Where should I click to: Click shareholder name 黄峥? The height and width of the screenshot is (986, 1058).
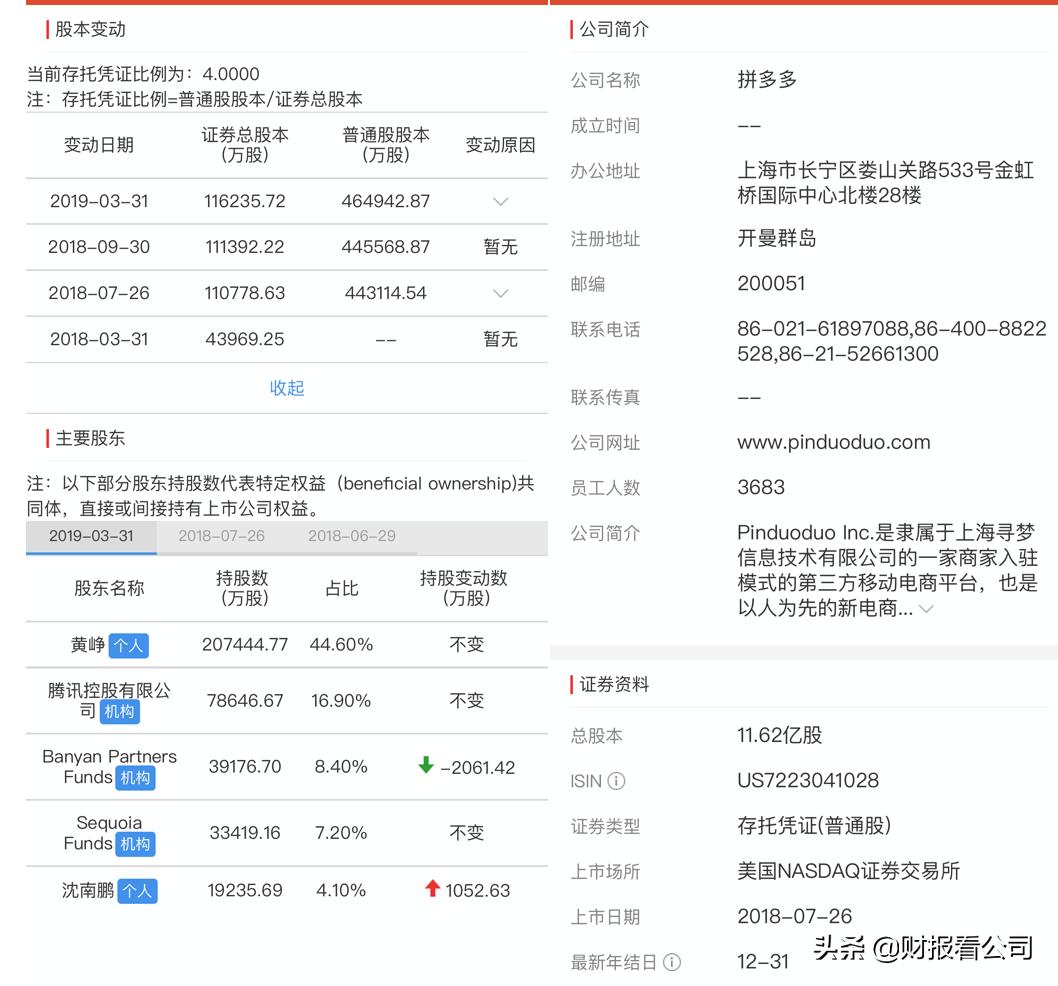click(88, 645)
